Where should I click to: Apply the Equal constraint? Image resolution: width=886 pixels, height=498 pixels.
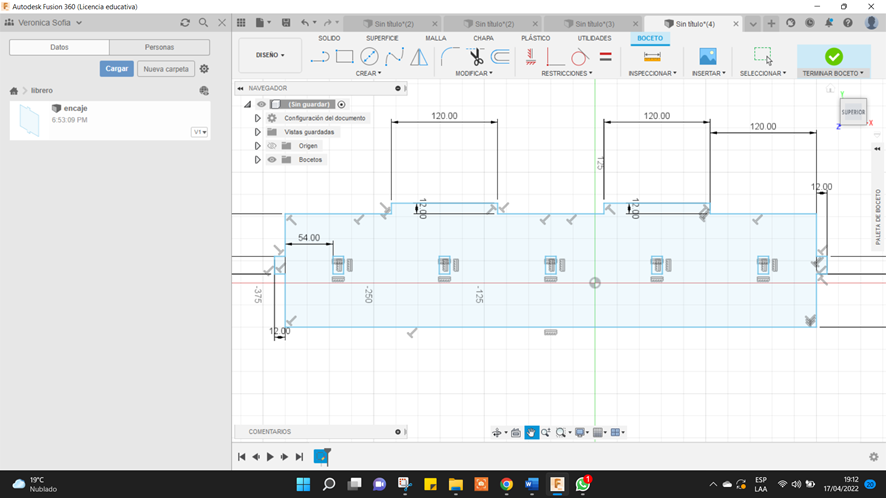(x=605, y=57)
